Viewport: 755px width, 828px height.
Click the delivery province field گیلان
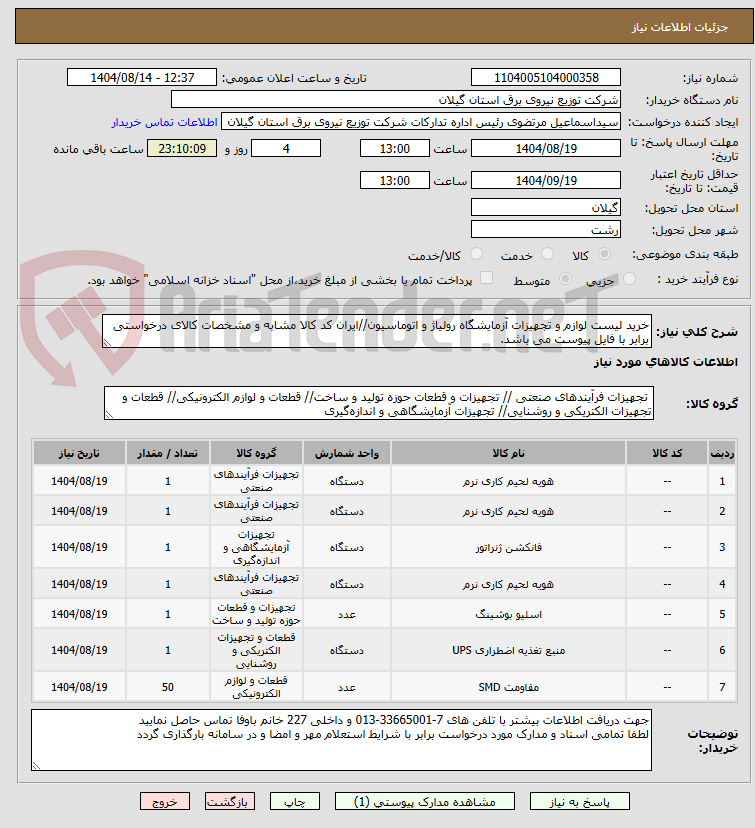pos(545,208)
